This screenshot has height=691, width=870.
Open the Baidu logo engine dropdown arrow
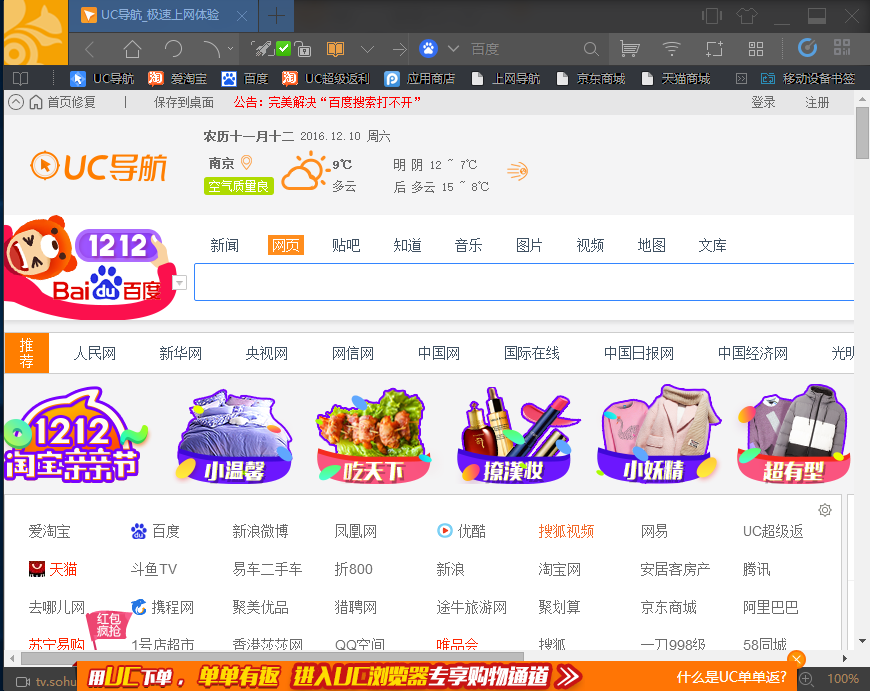[x=180, y=283]
